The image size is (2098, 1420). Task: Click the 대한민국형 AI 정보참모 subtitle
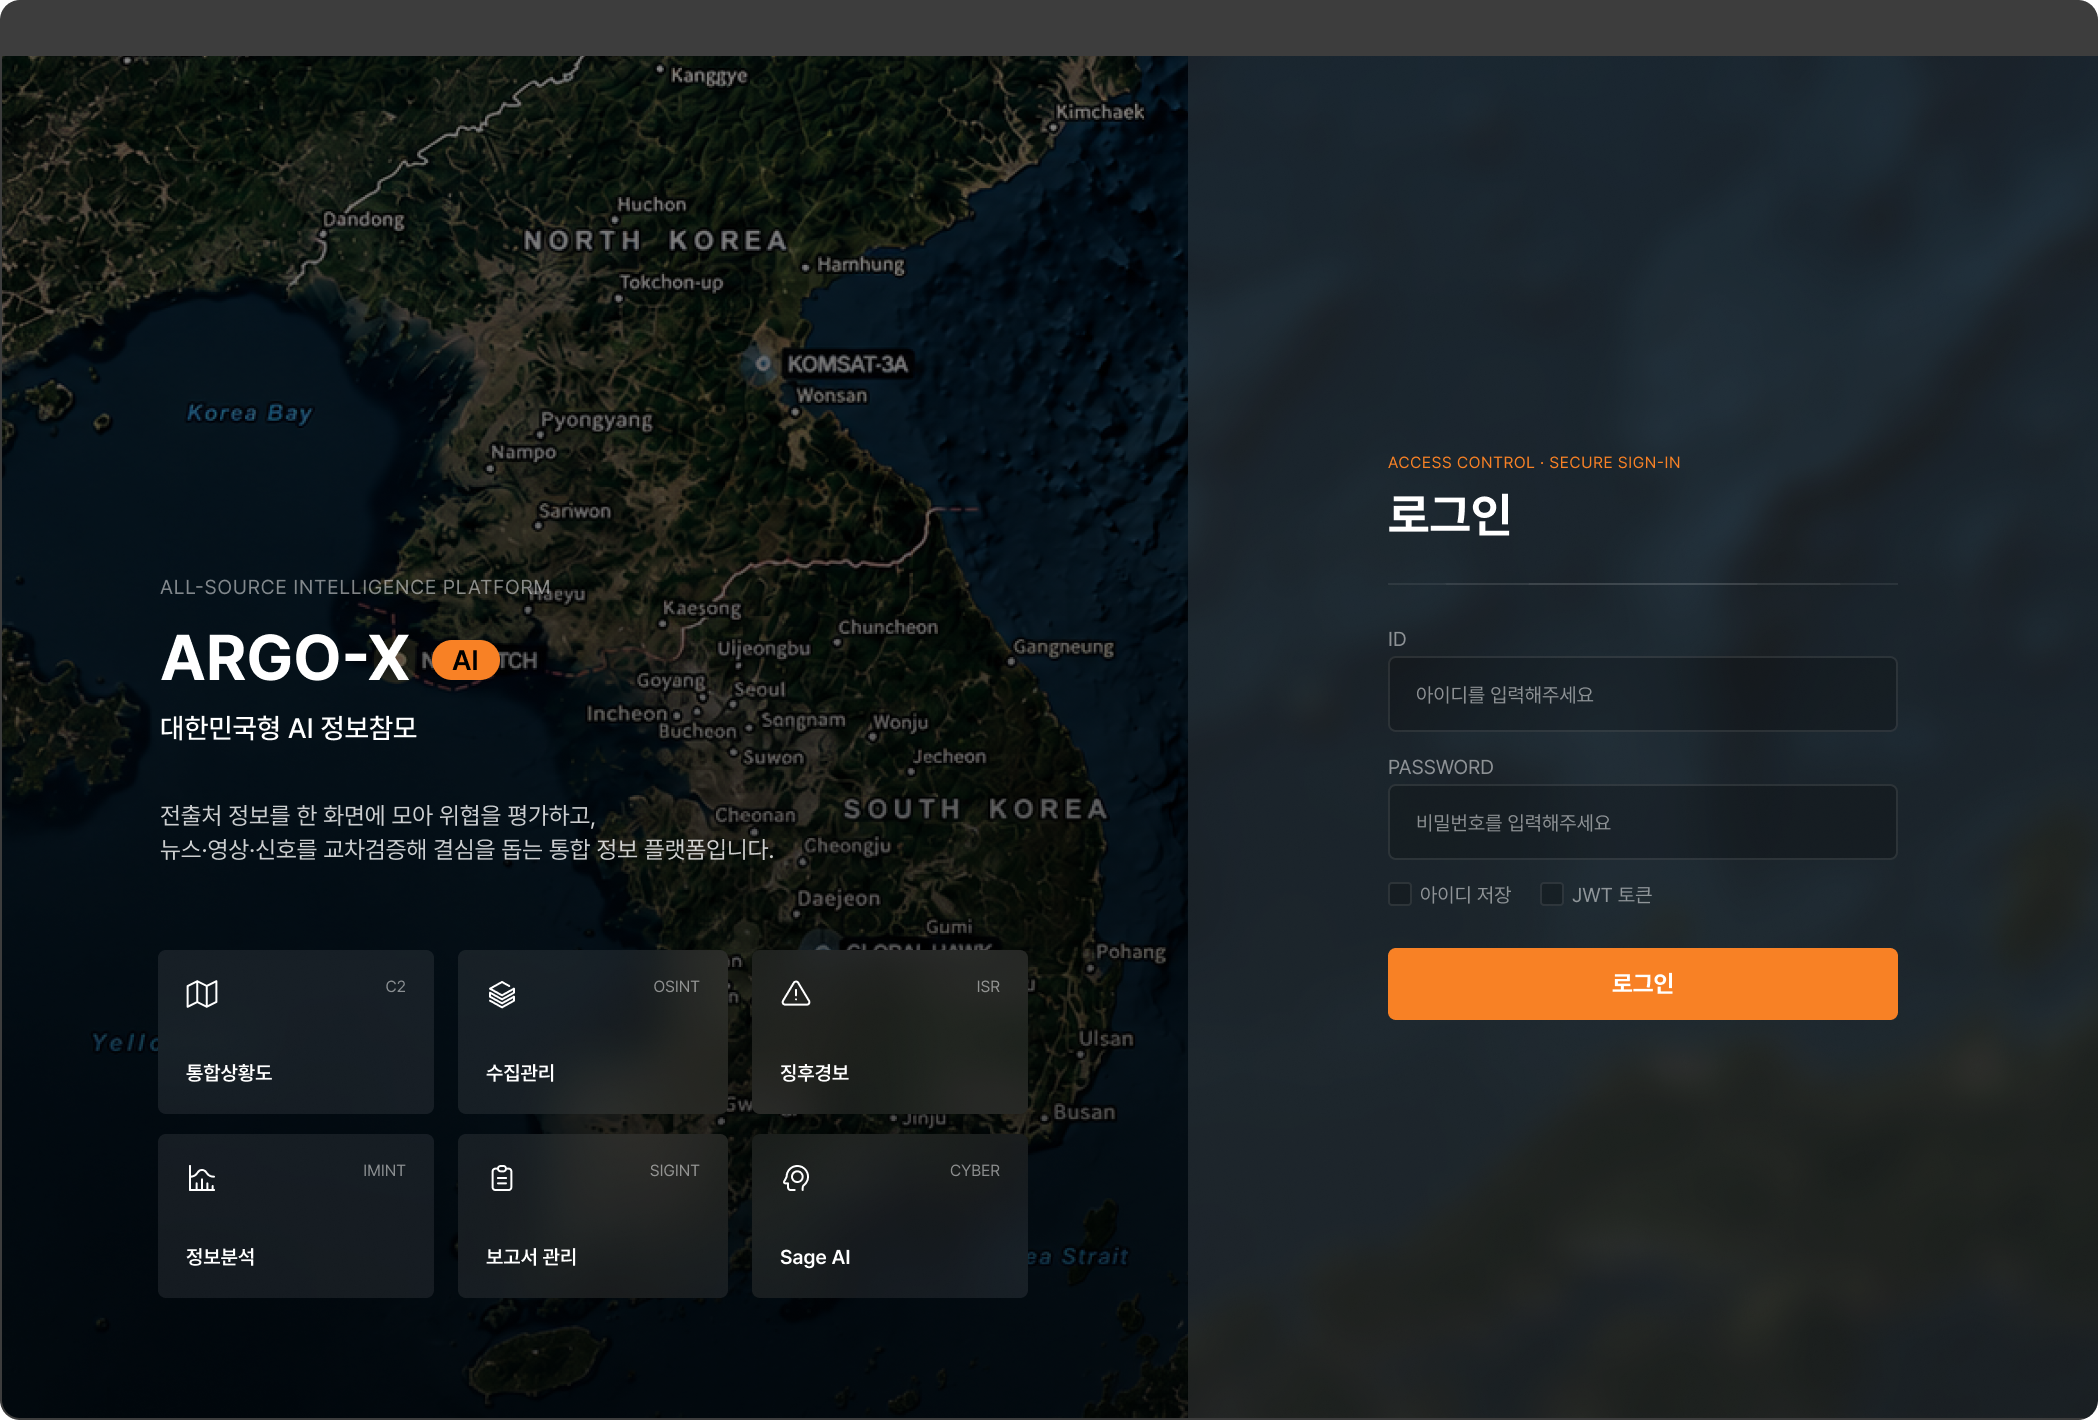[x=288, y=728]
